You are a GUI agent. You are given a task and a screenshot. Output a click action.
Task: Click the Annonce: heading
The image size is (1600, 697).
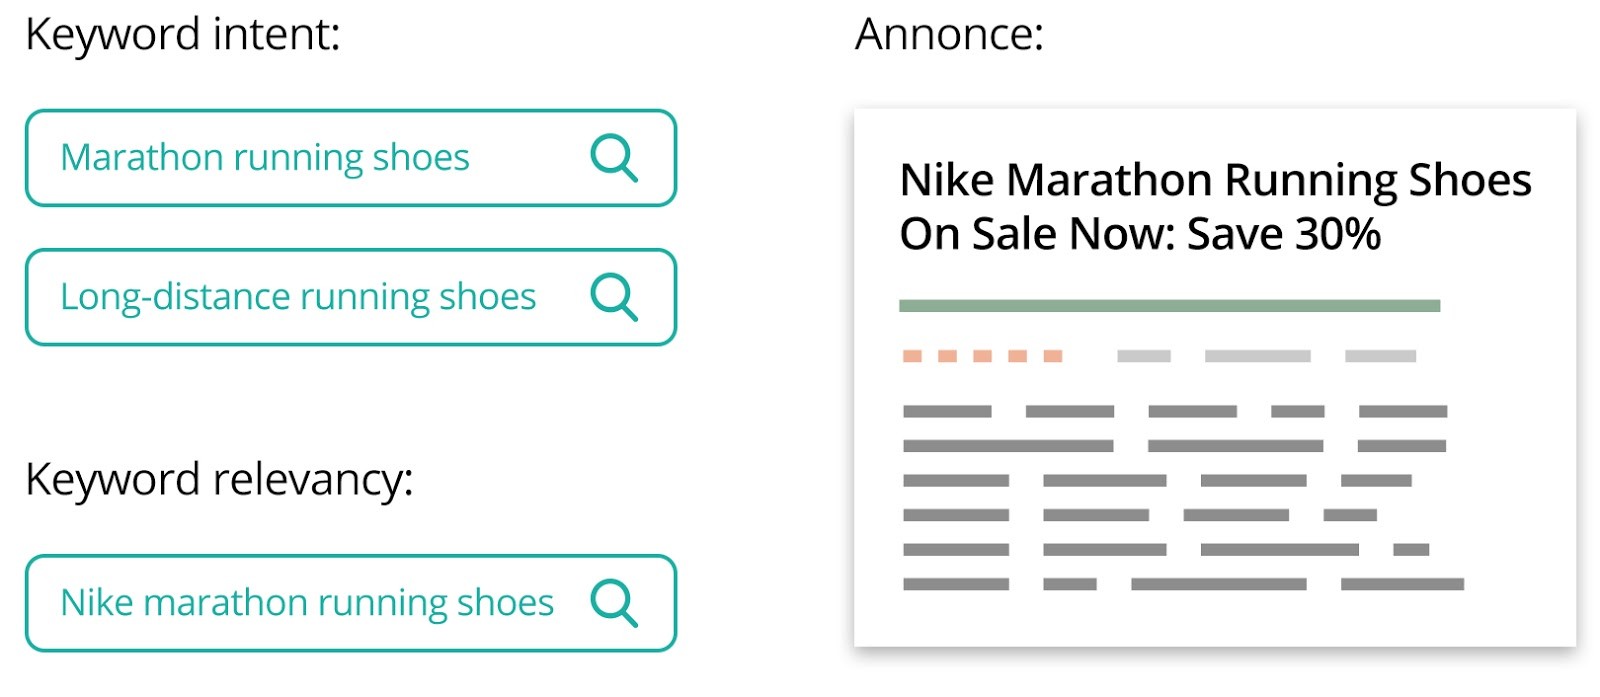[949, 34]
